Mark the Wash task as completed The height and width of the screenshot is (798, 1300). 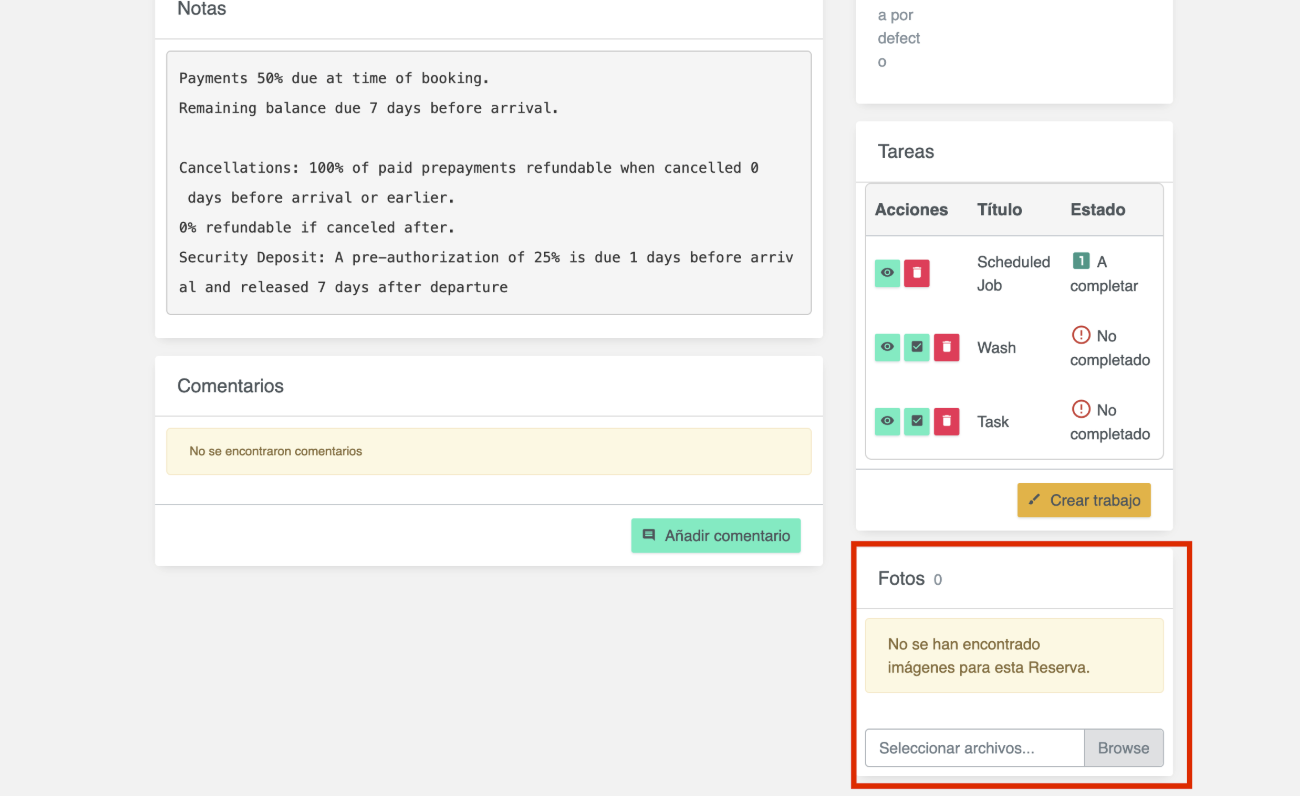[916, 347]
